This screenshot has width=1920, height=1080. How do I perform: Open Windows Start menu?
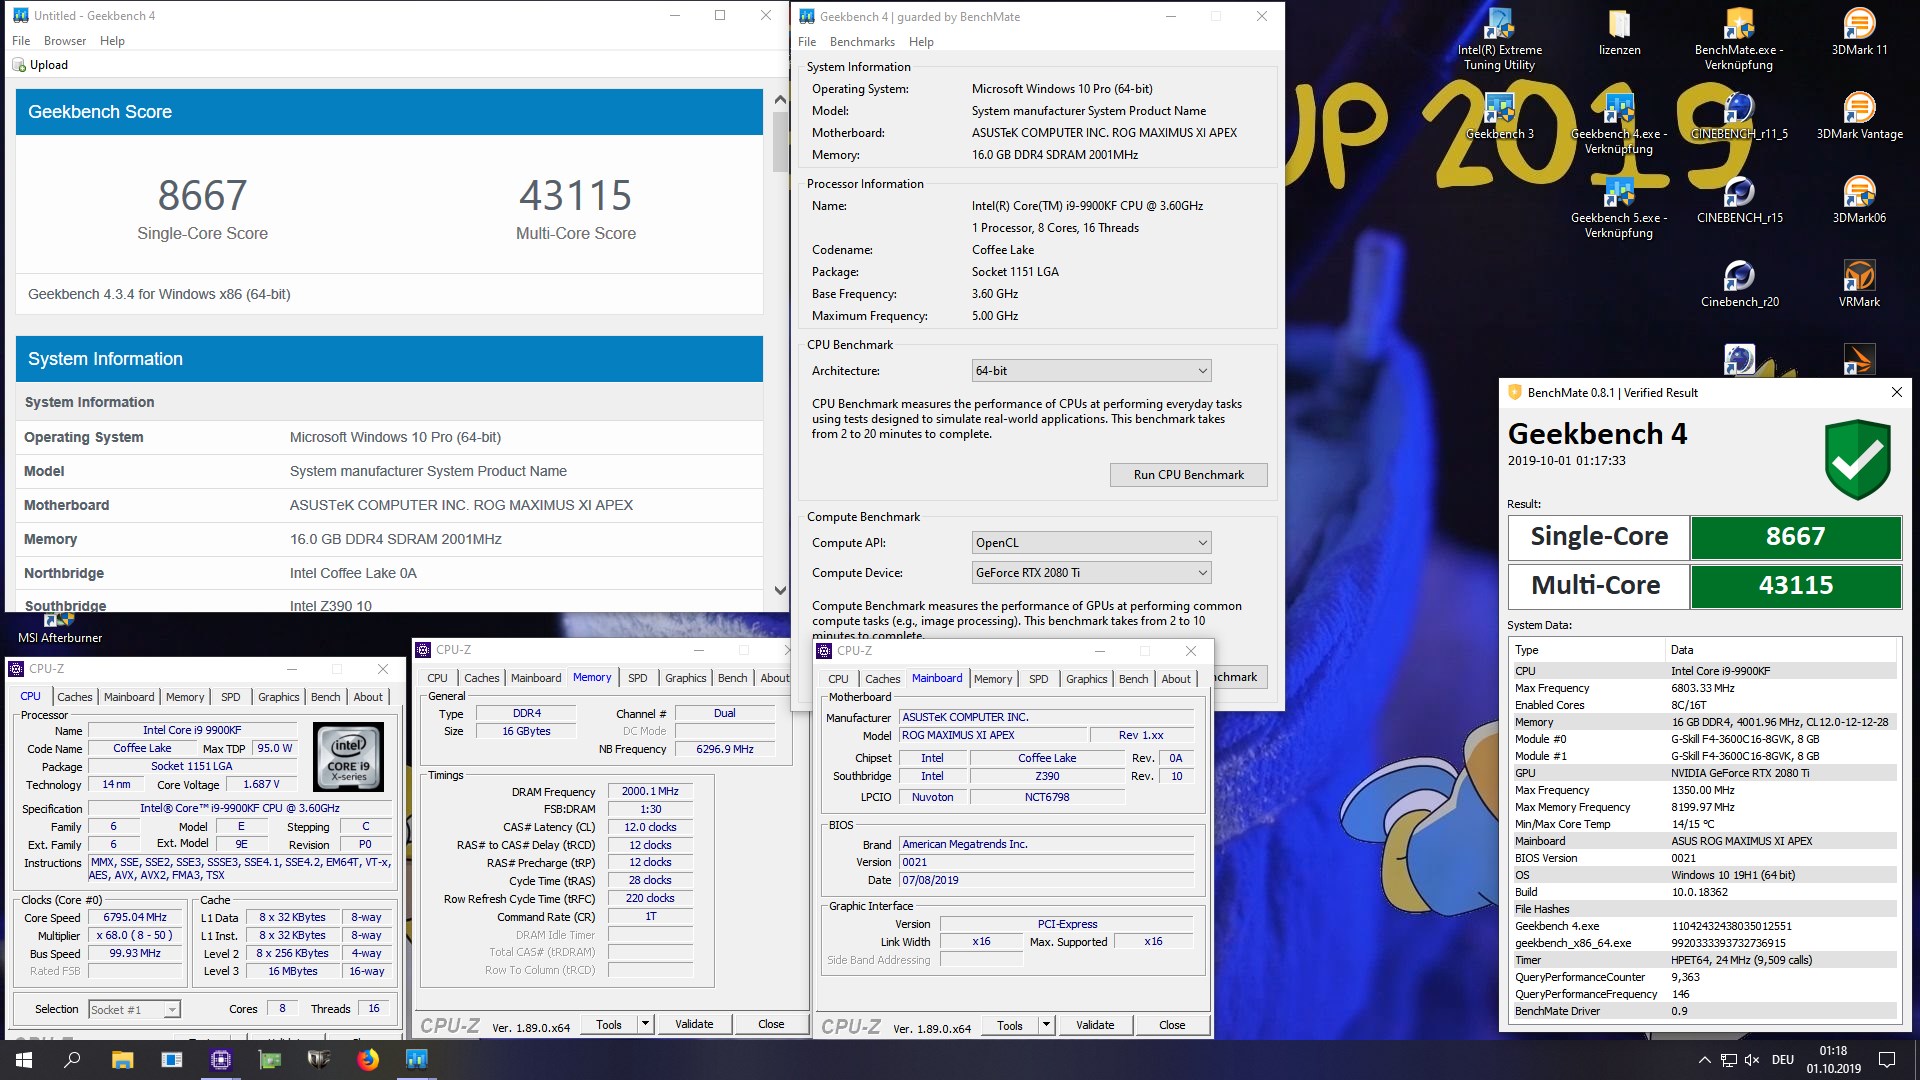tap(24, 1060)
